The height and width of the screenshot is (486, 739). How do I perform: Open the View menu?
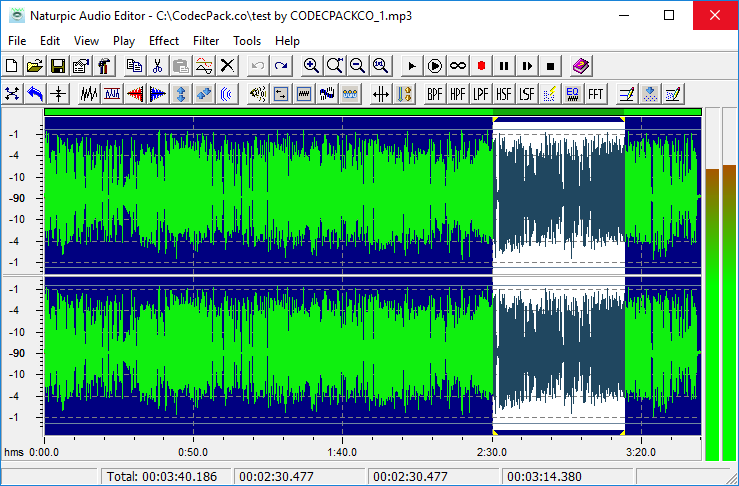click(87, 41)
